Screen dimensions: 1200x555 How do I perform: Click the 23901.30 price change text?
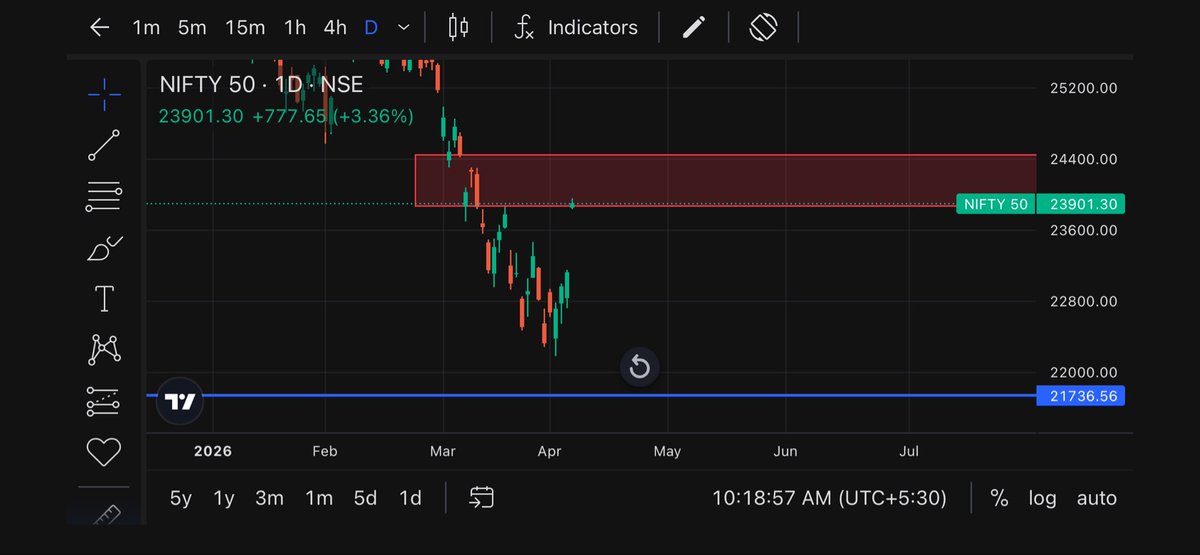[286, 116]
